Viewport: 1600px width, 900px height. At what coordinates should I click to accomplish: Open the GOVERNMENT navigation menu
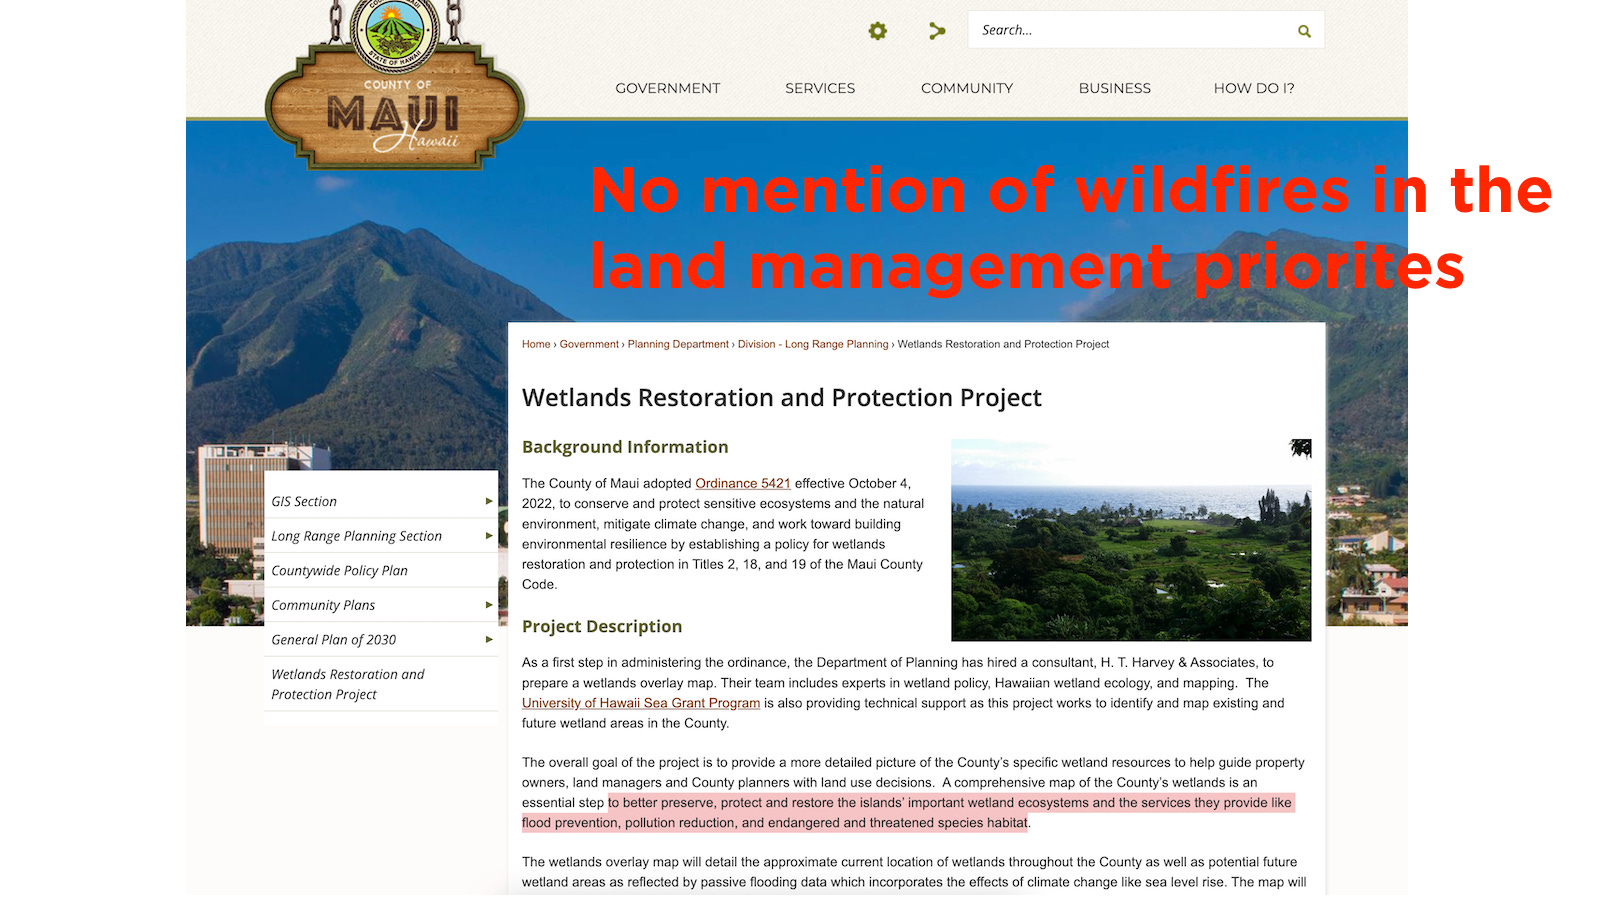(x=667, y=88)
